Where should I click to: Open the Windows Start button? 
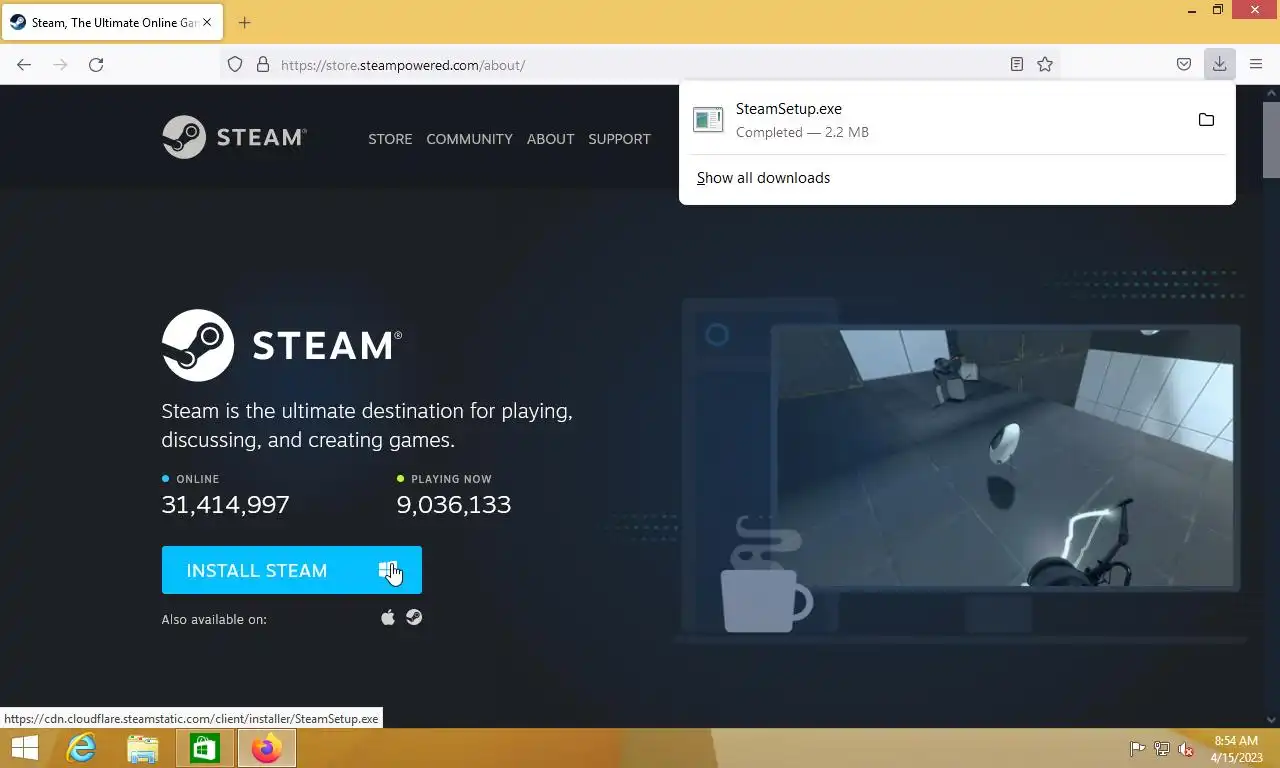(24, 748)
